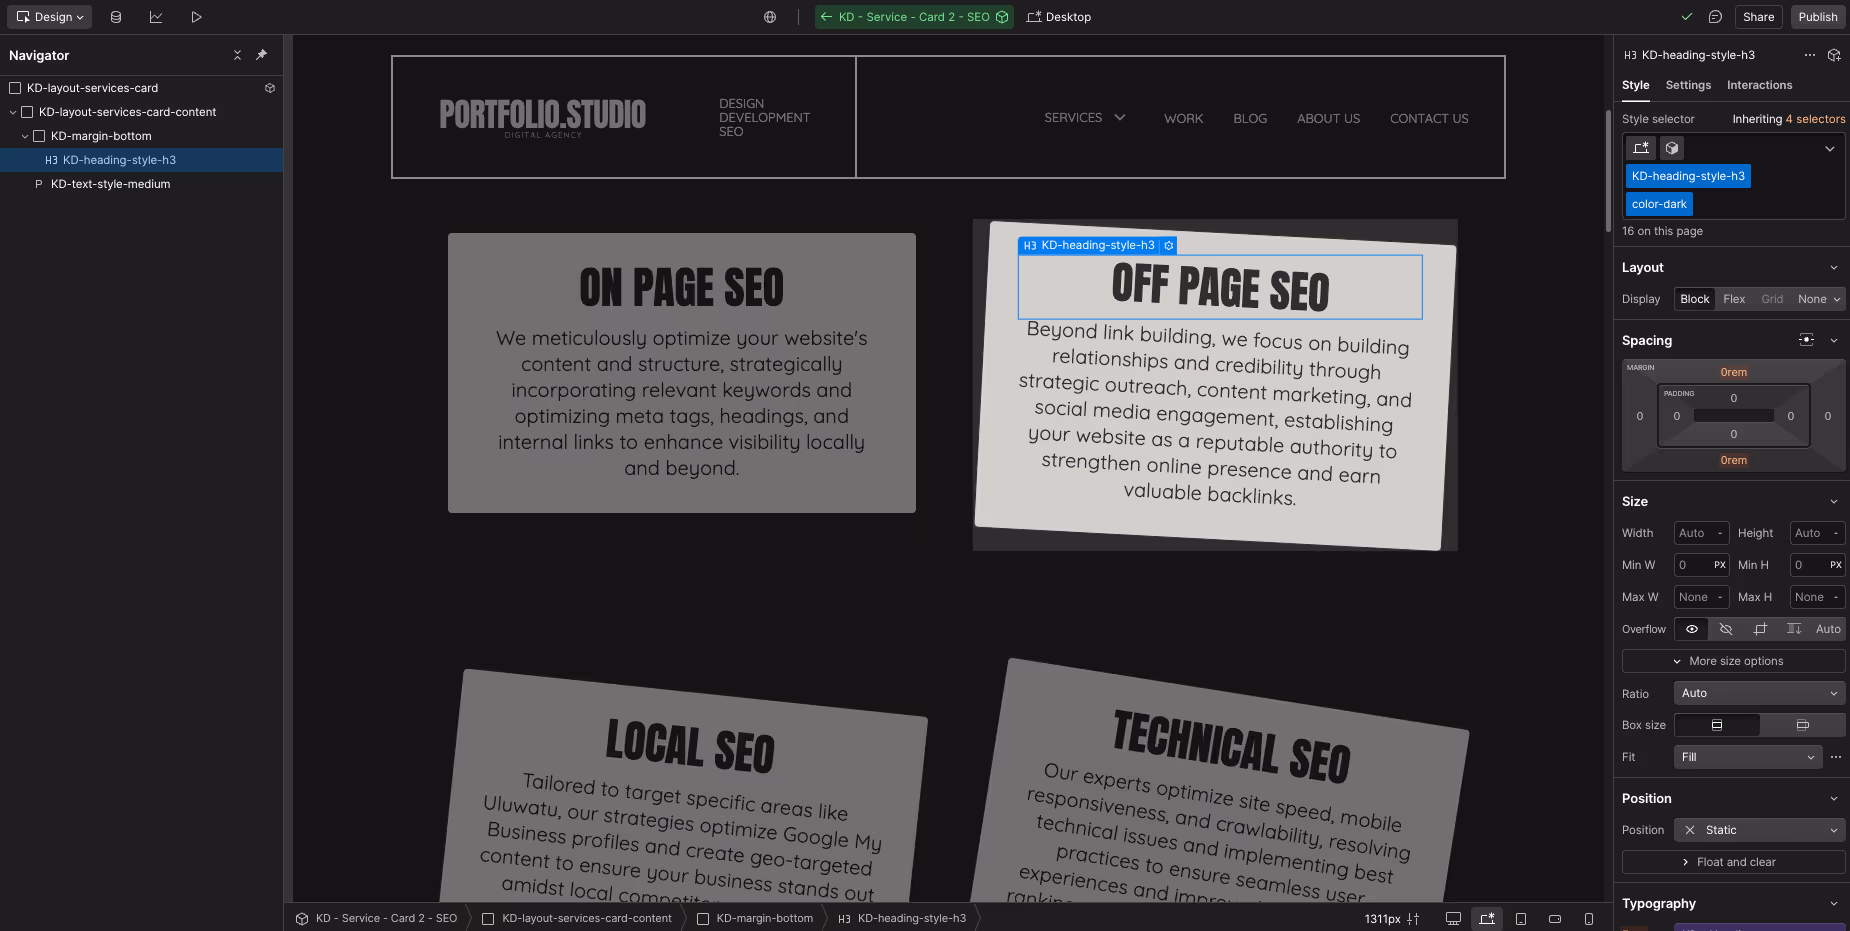Switch to the Interactions tab
Image resolution: width=1850 pixels, height=931 pixels.
(x=1759, y=85)
